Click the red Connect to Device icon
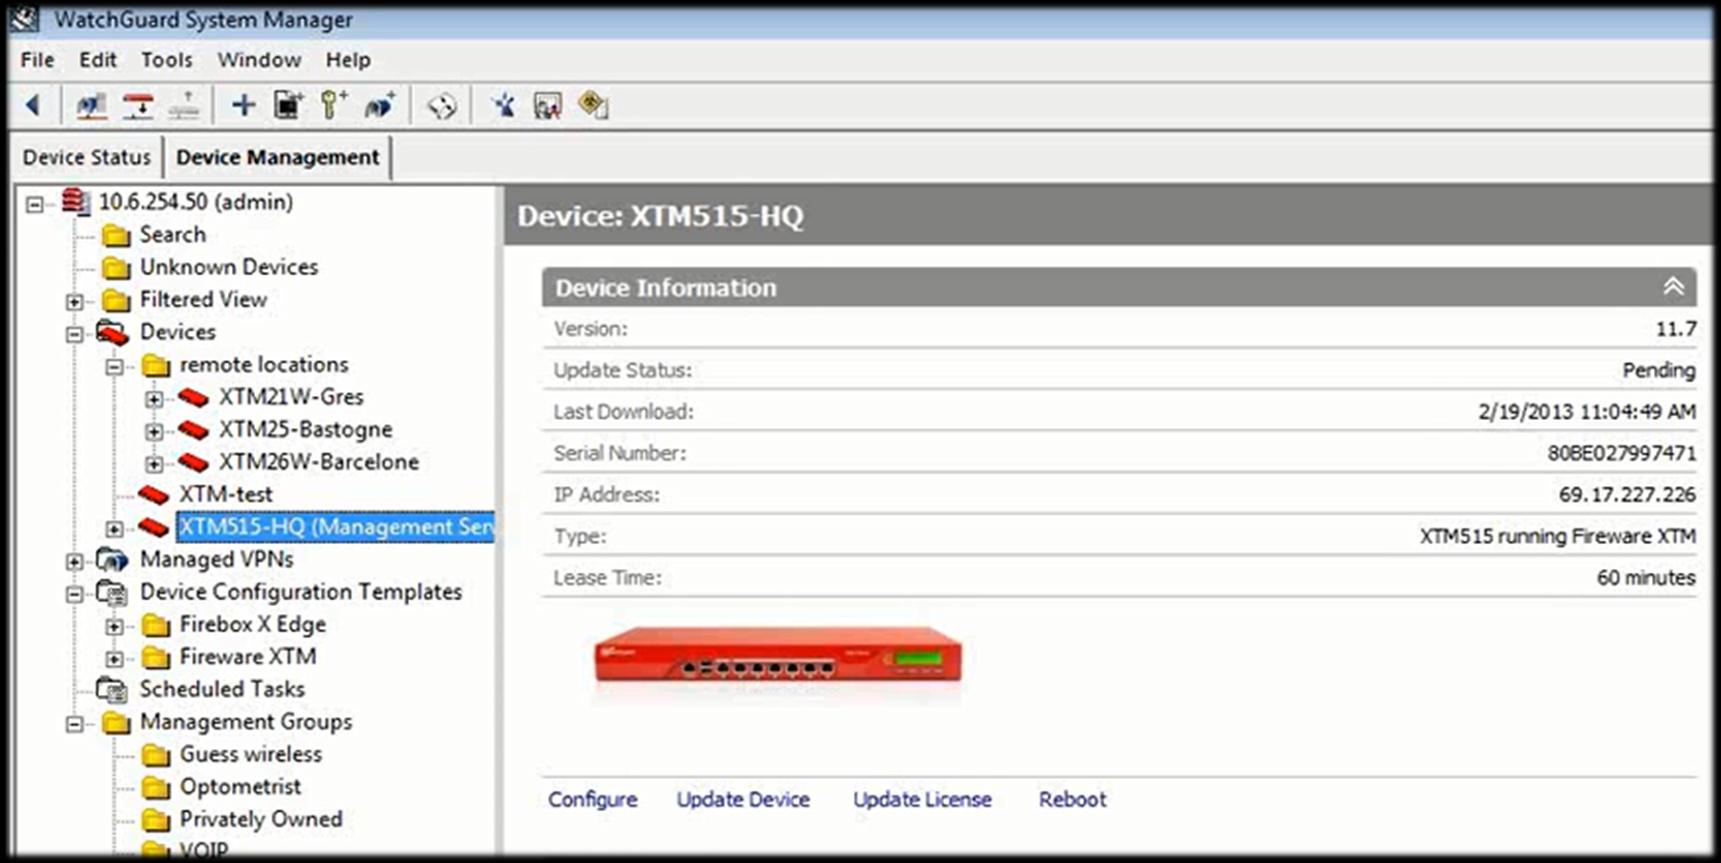 pos(138,105)
